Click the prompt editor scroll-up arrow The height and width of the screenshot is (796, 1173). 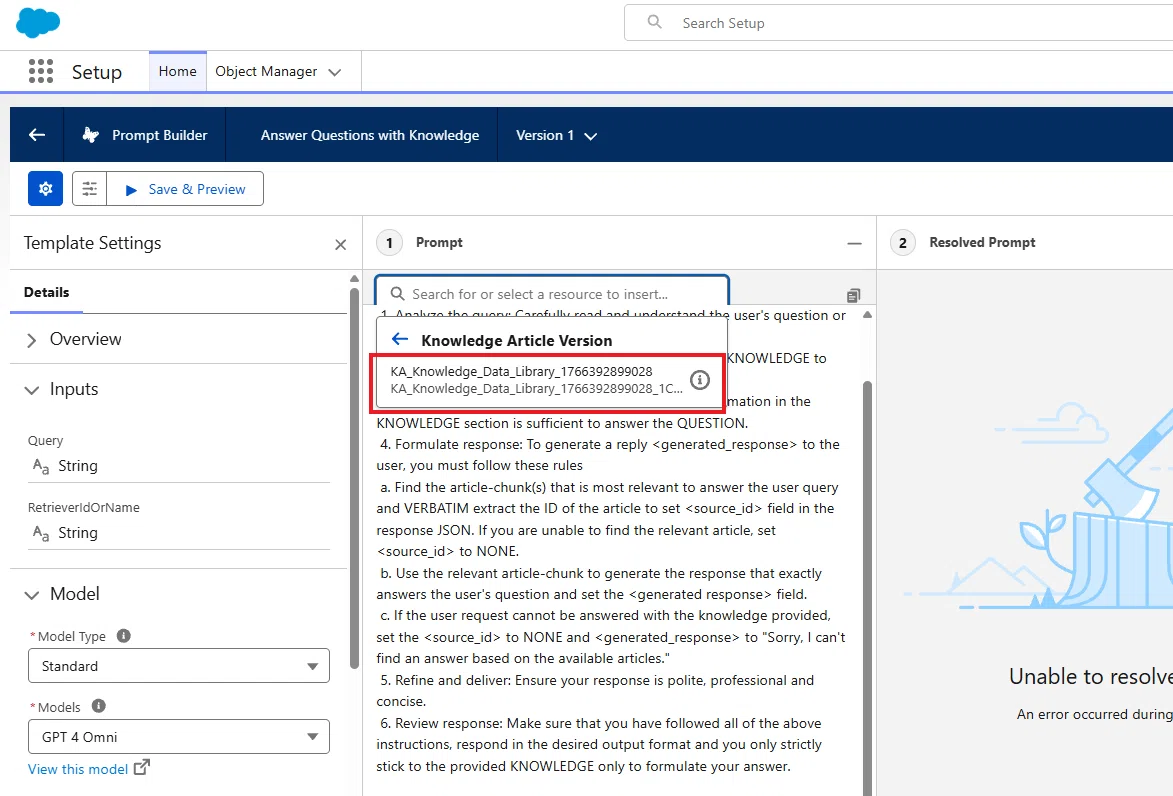click(868, 315)
